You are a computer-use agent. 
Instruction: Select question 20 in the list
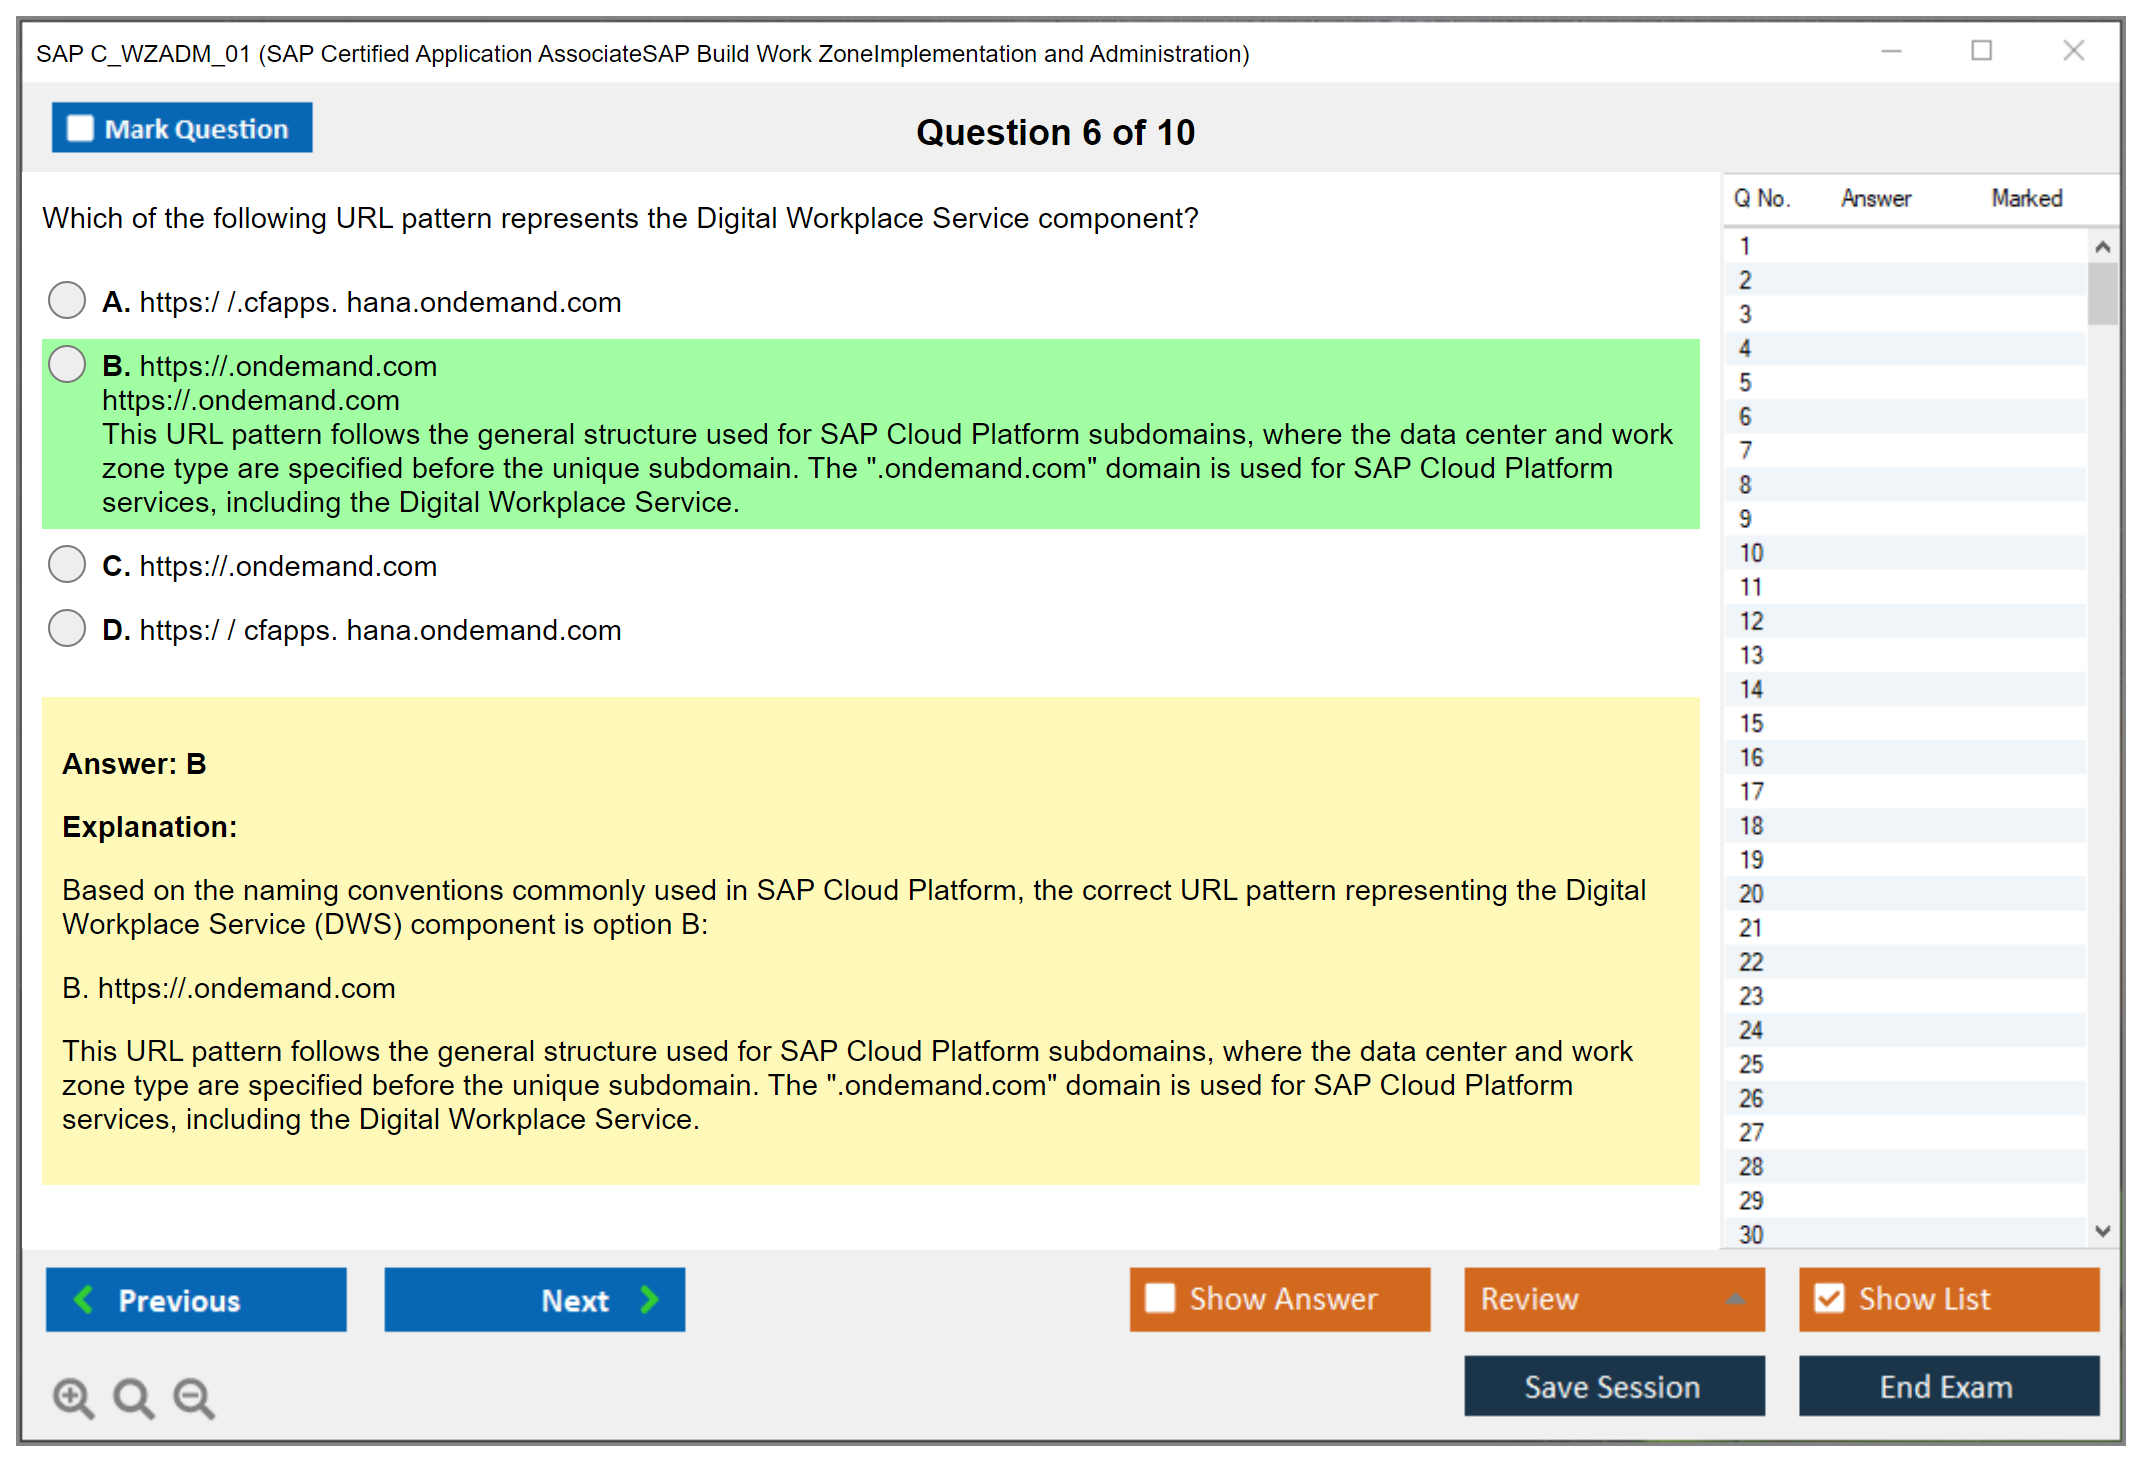[x=1751, y=894]
